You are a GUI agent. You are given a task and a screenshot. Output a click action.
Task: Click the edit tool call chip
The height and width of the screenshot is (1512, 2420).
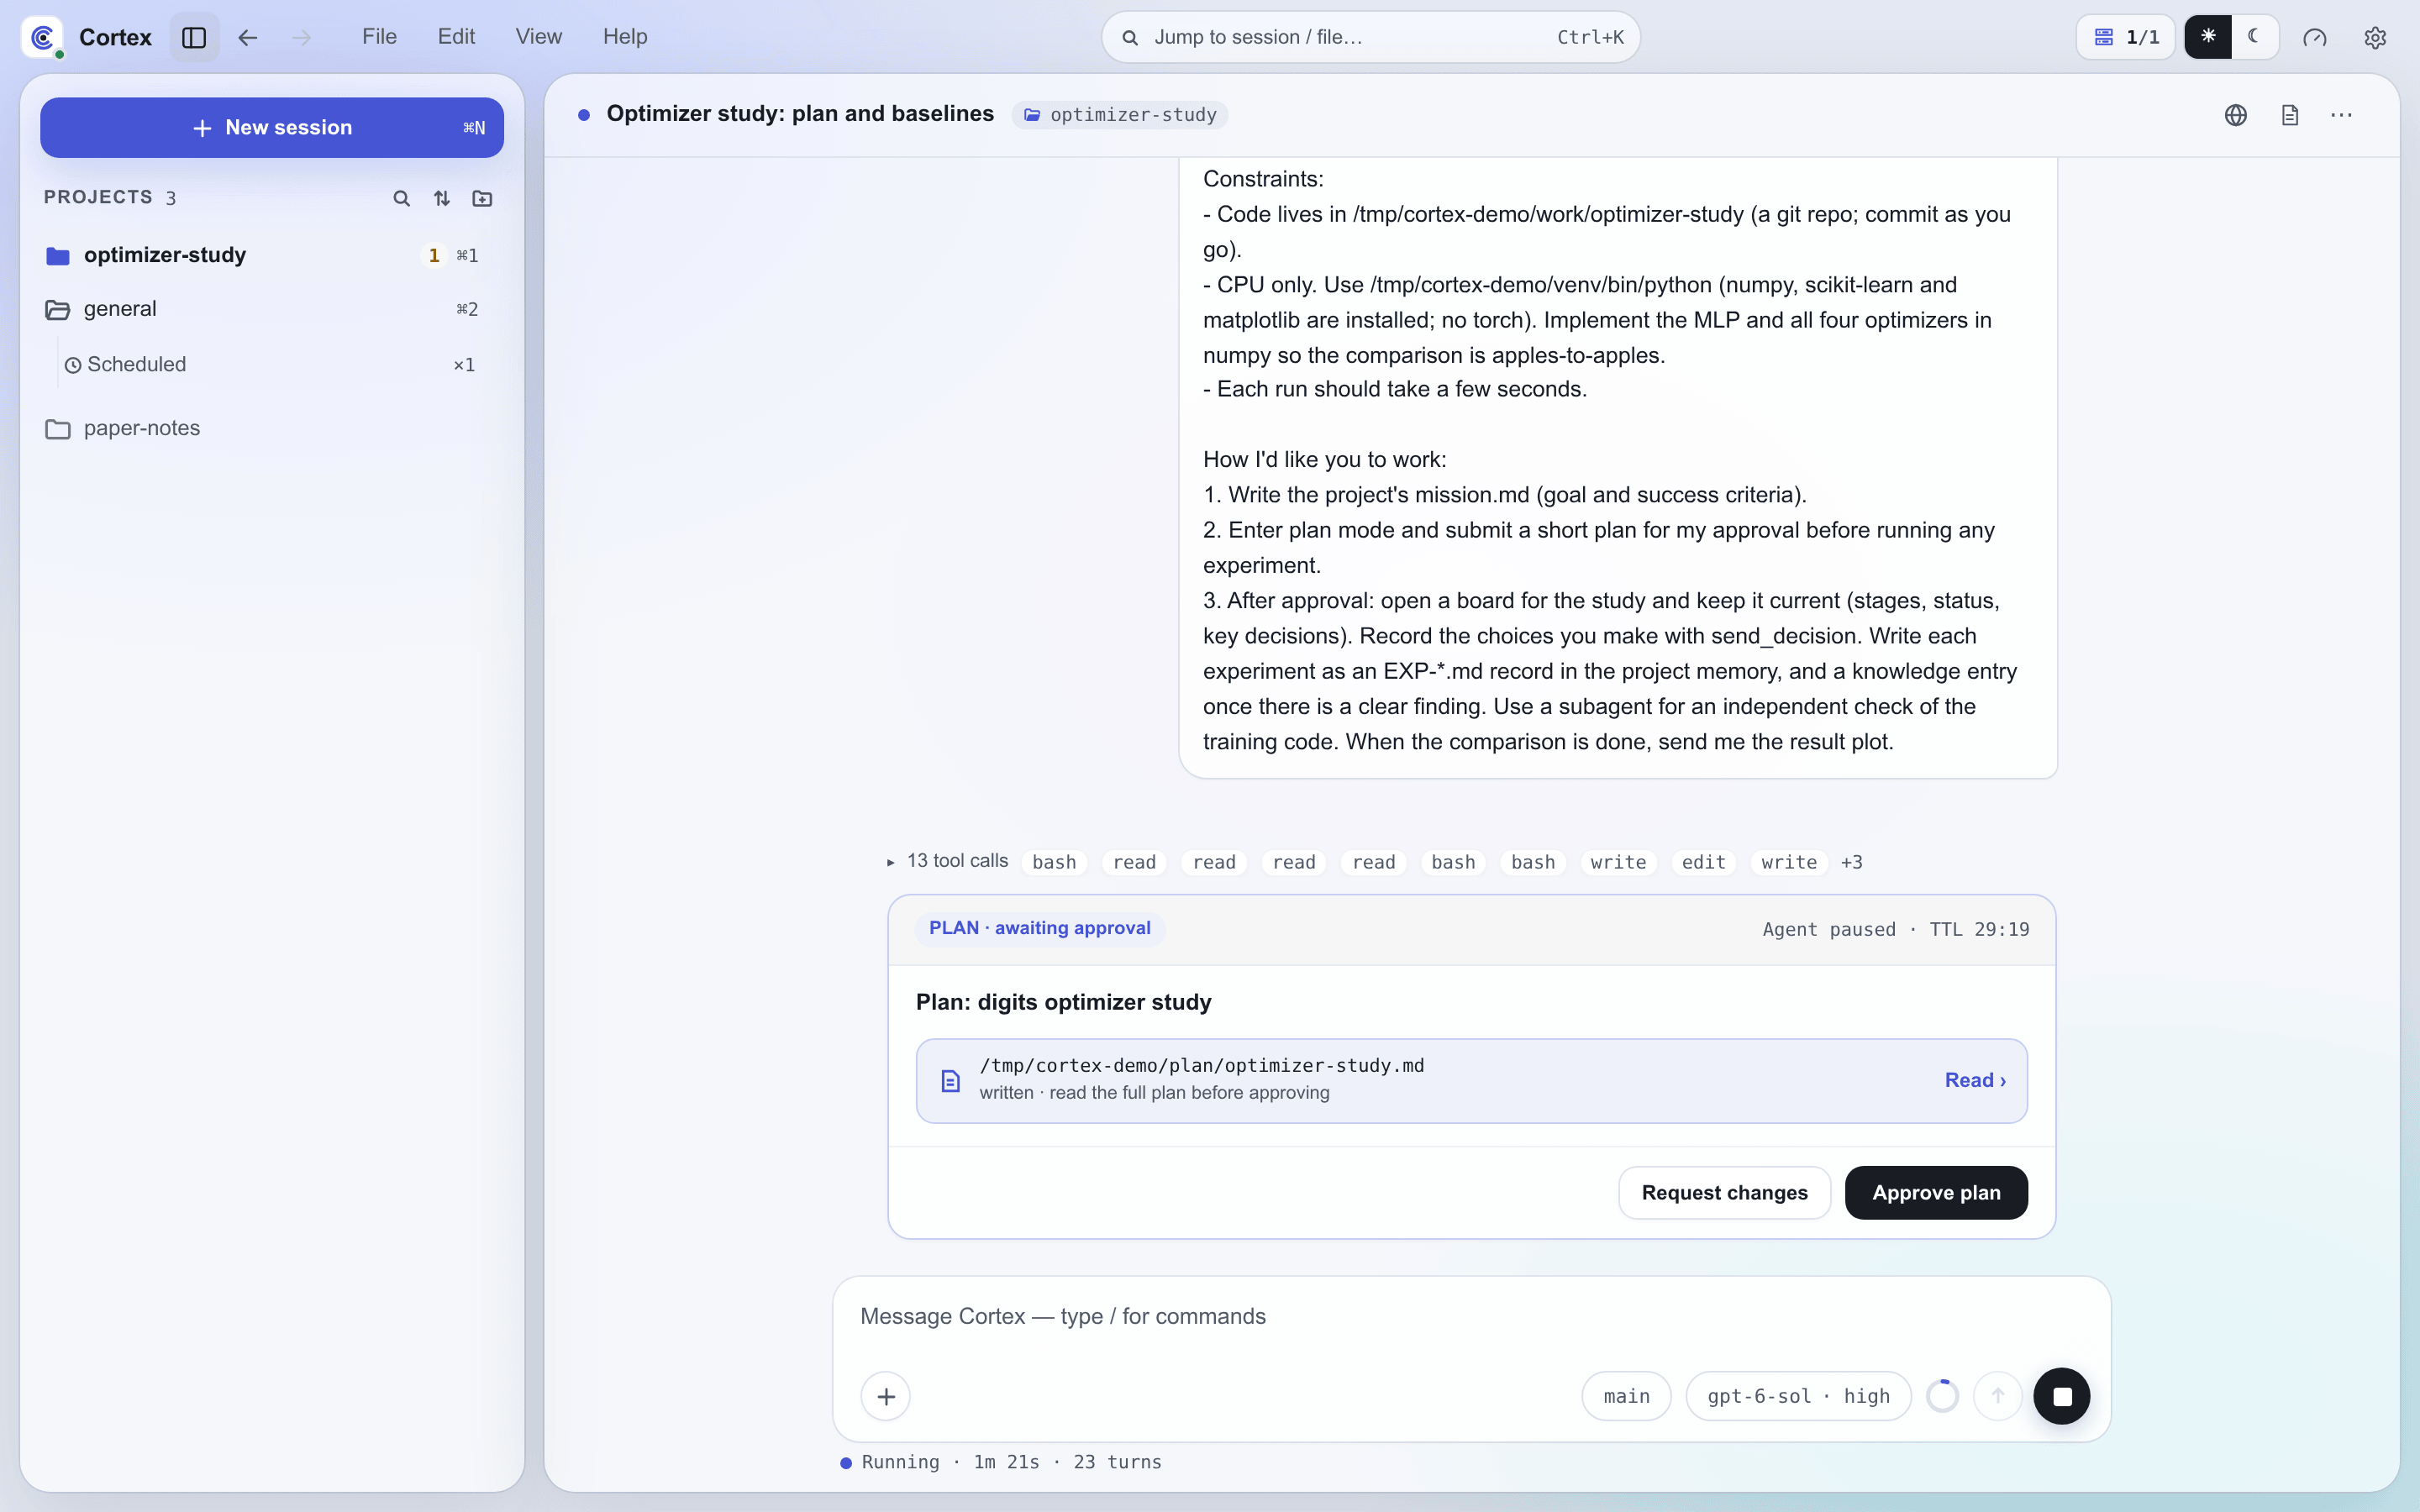click(x=1703, y=862)
